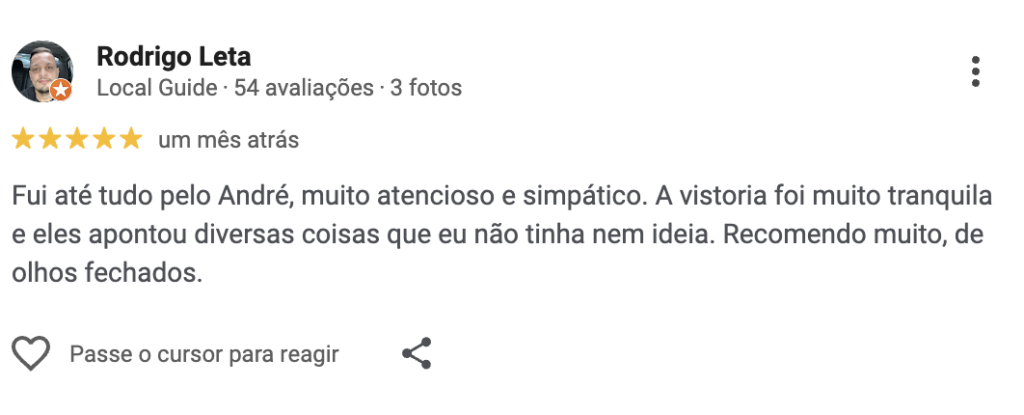This screenshot has height=415, width=1024.
Task: Click the fifth and last rating star
Action: coord(131,139)
